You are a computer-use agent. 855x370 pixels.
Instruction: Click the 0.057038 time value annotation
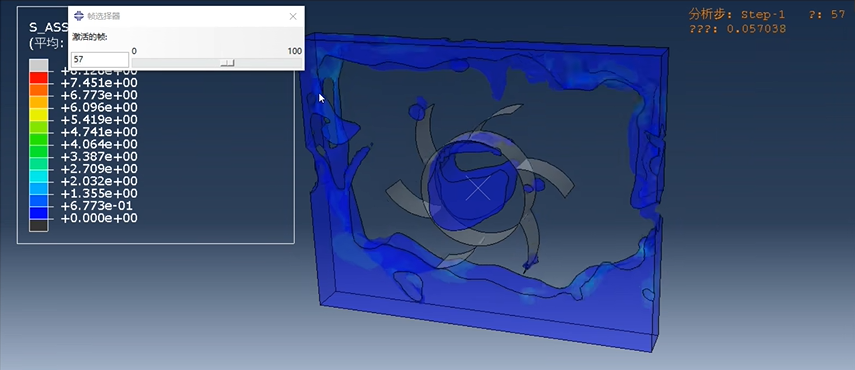[757, 29]
